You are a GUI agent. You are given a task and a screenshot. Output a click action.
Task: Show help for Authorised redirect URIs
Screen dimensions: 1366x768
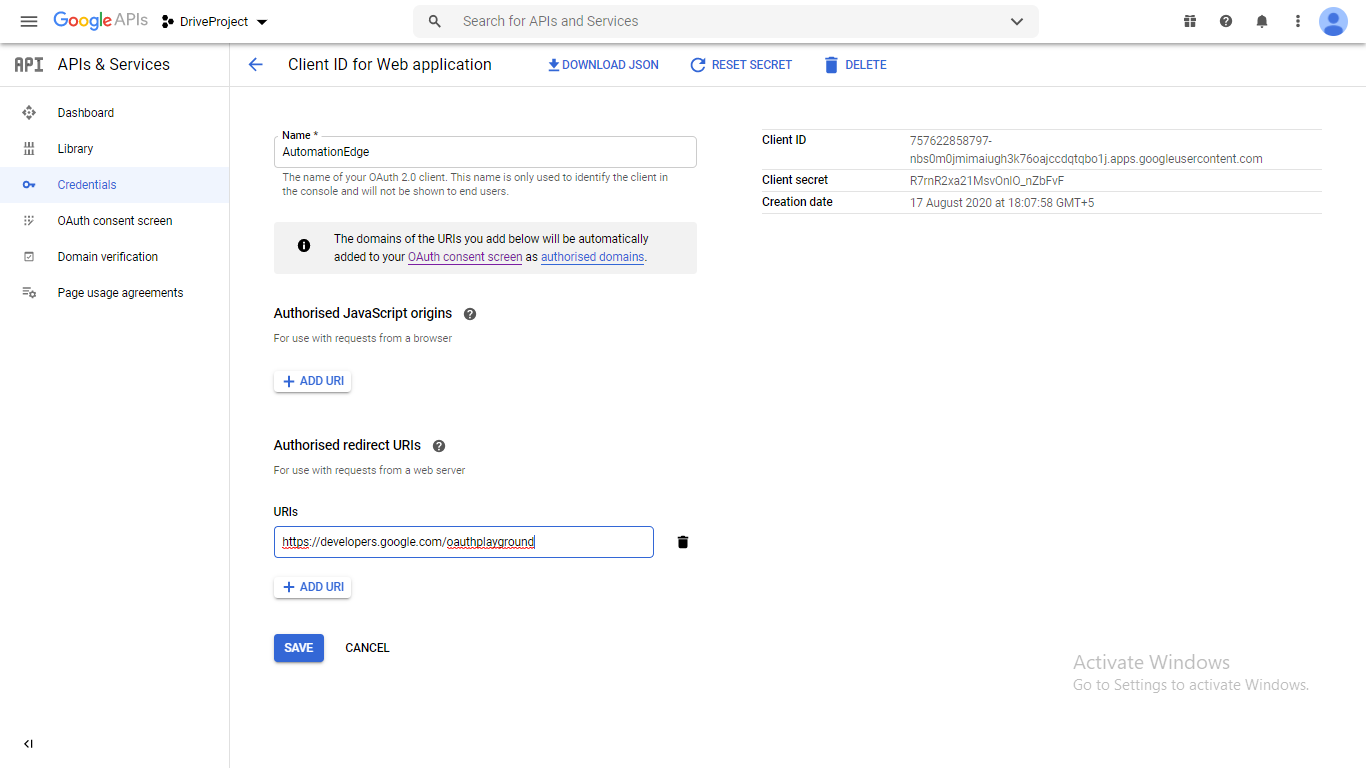click(439, 446)
